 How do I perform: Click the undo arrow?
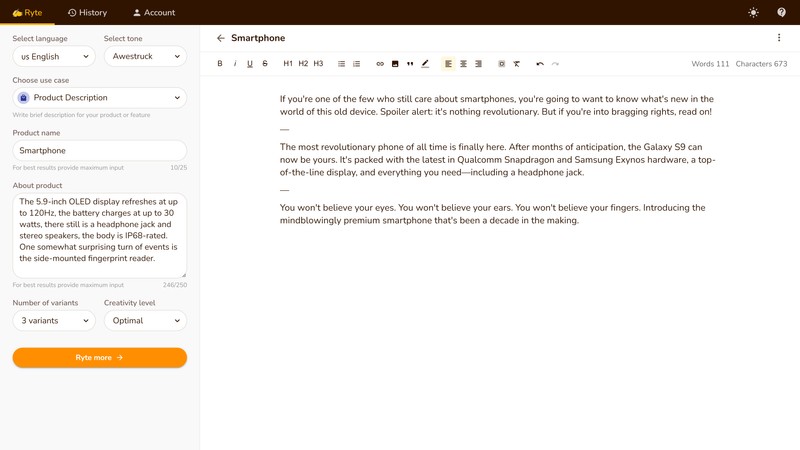[540, 64]
